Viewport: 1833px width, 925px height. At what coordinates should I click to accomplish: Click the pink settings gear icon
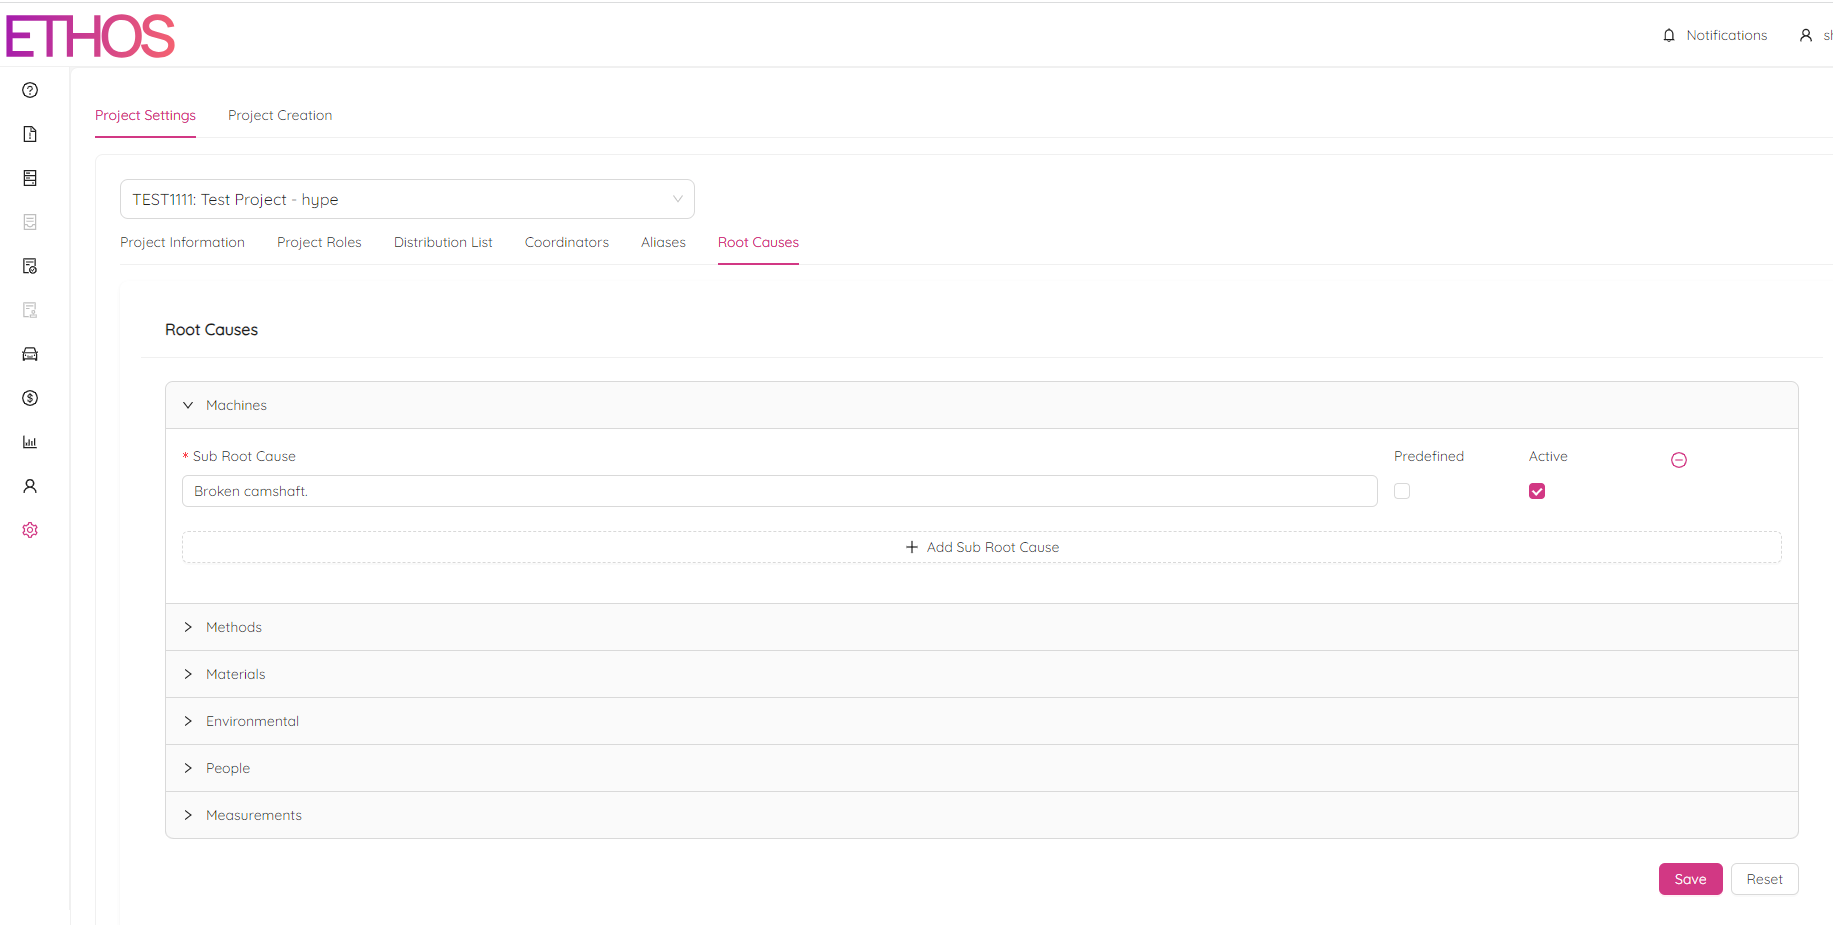tap(30, 530)
